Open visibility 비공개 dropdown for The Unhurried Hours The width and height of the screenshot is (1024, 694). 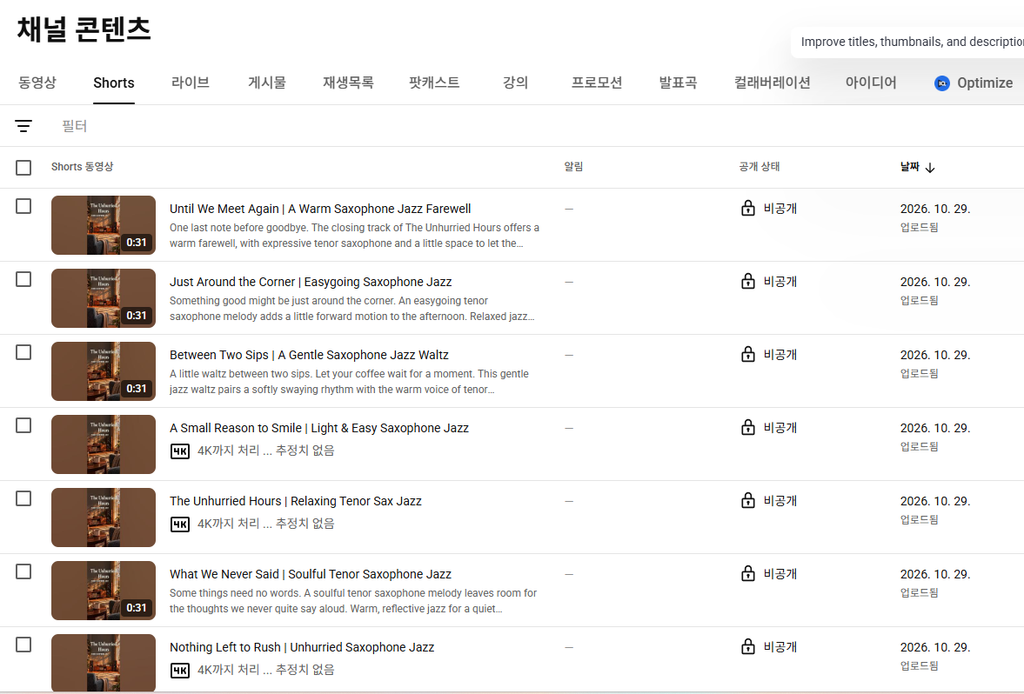tap(780, 501)
